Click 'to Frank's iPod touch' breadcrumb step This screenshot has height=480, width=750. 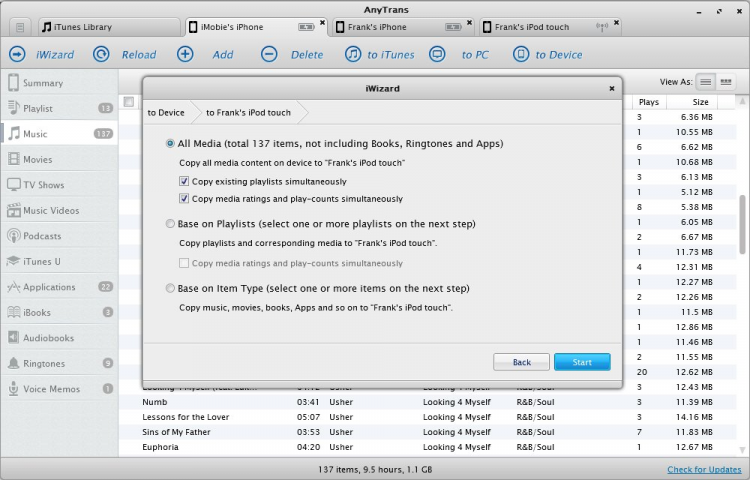tap(248, 113)
